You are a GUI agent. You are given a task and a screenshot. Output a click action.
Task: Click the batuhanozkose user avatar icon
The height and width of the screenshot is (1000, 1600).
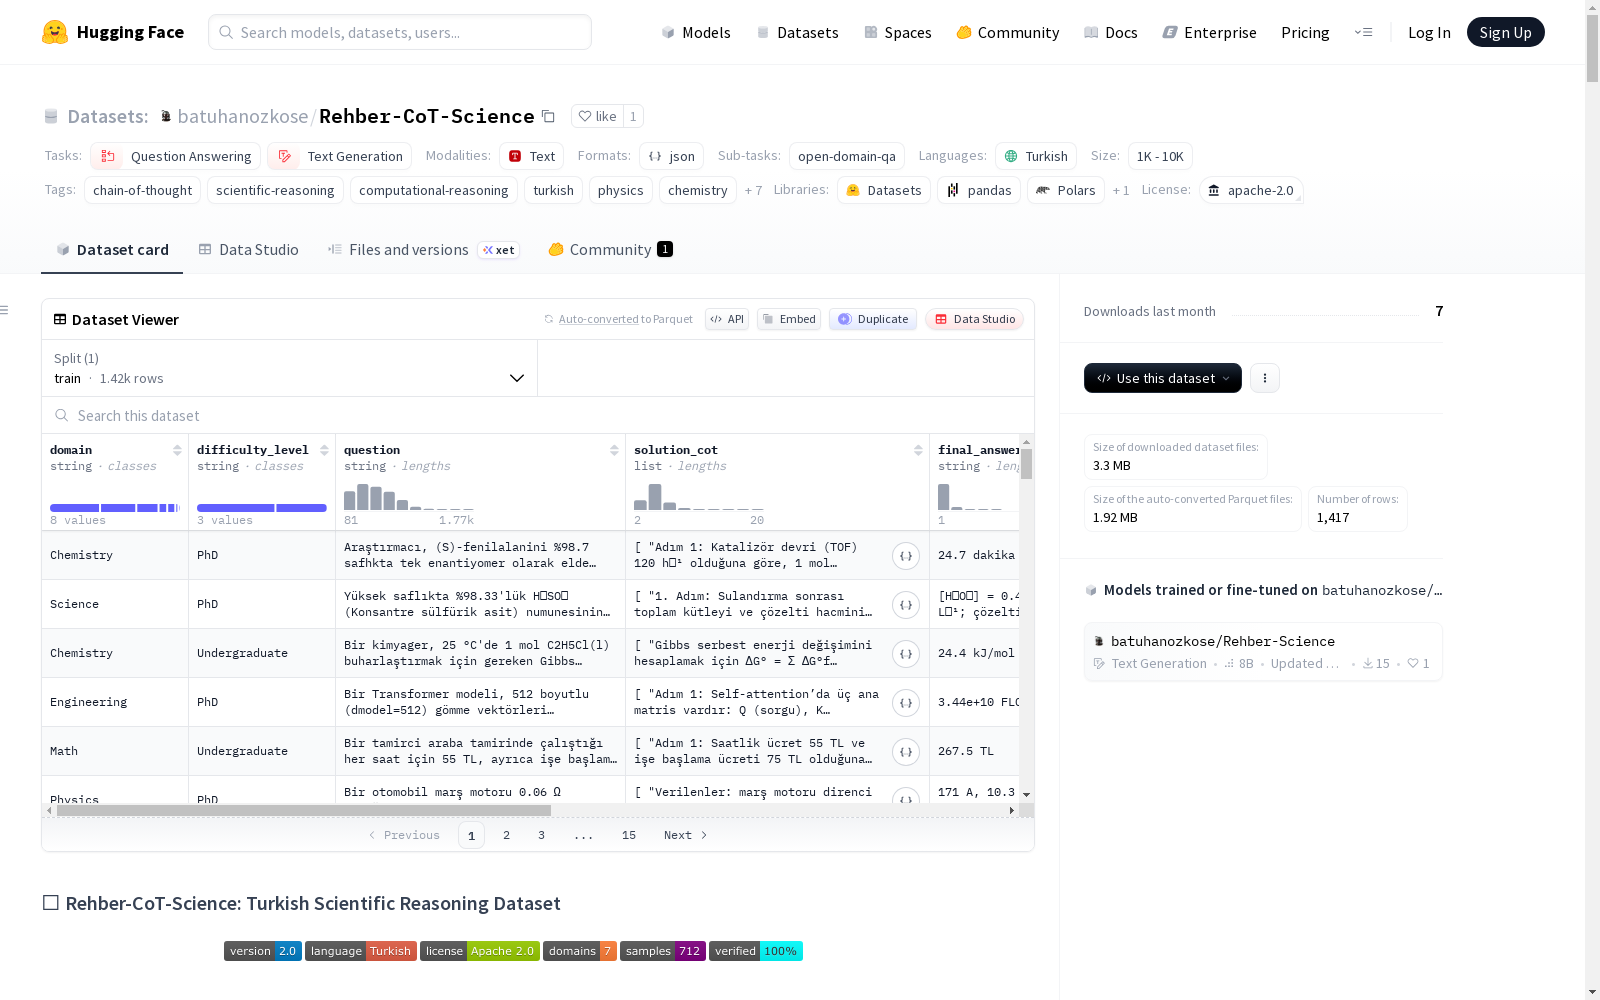click(x=166, y=116)
